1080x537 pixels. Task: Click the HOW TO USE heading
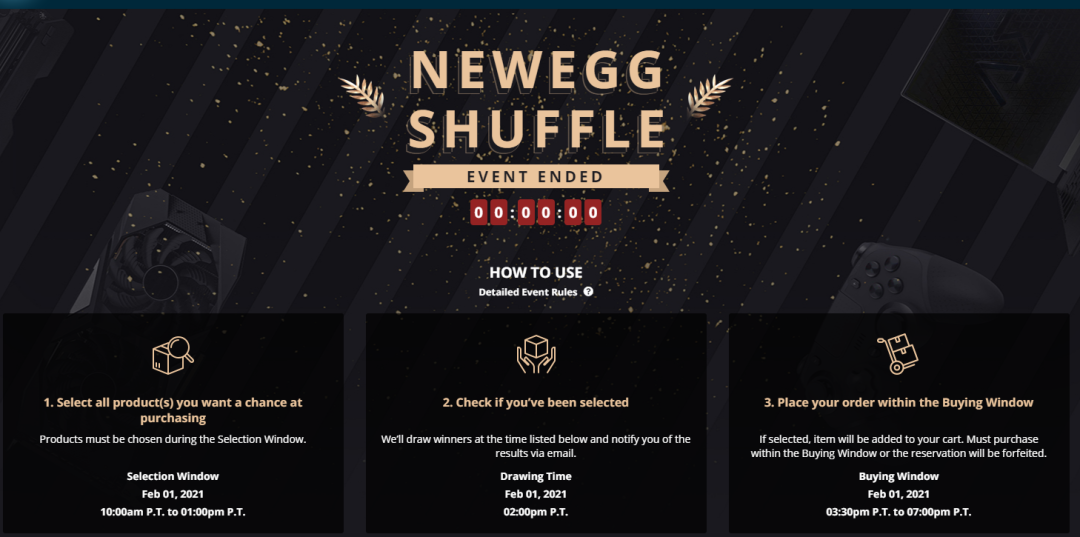coord(536,273)
